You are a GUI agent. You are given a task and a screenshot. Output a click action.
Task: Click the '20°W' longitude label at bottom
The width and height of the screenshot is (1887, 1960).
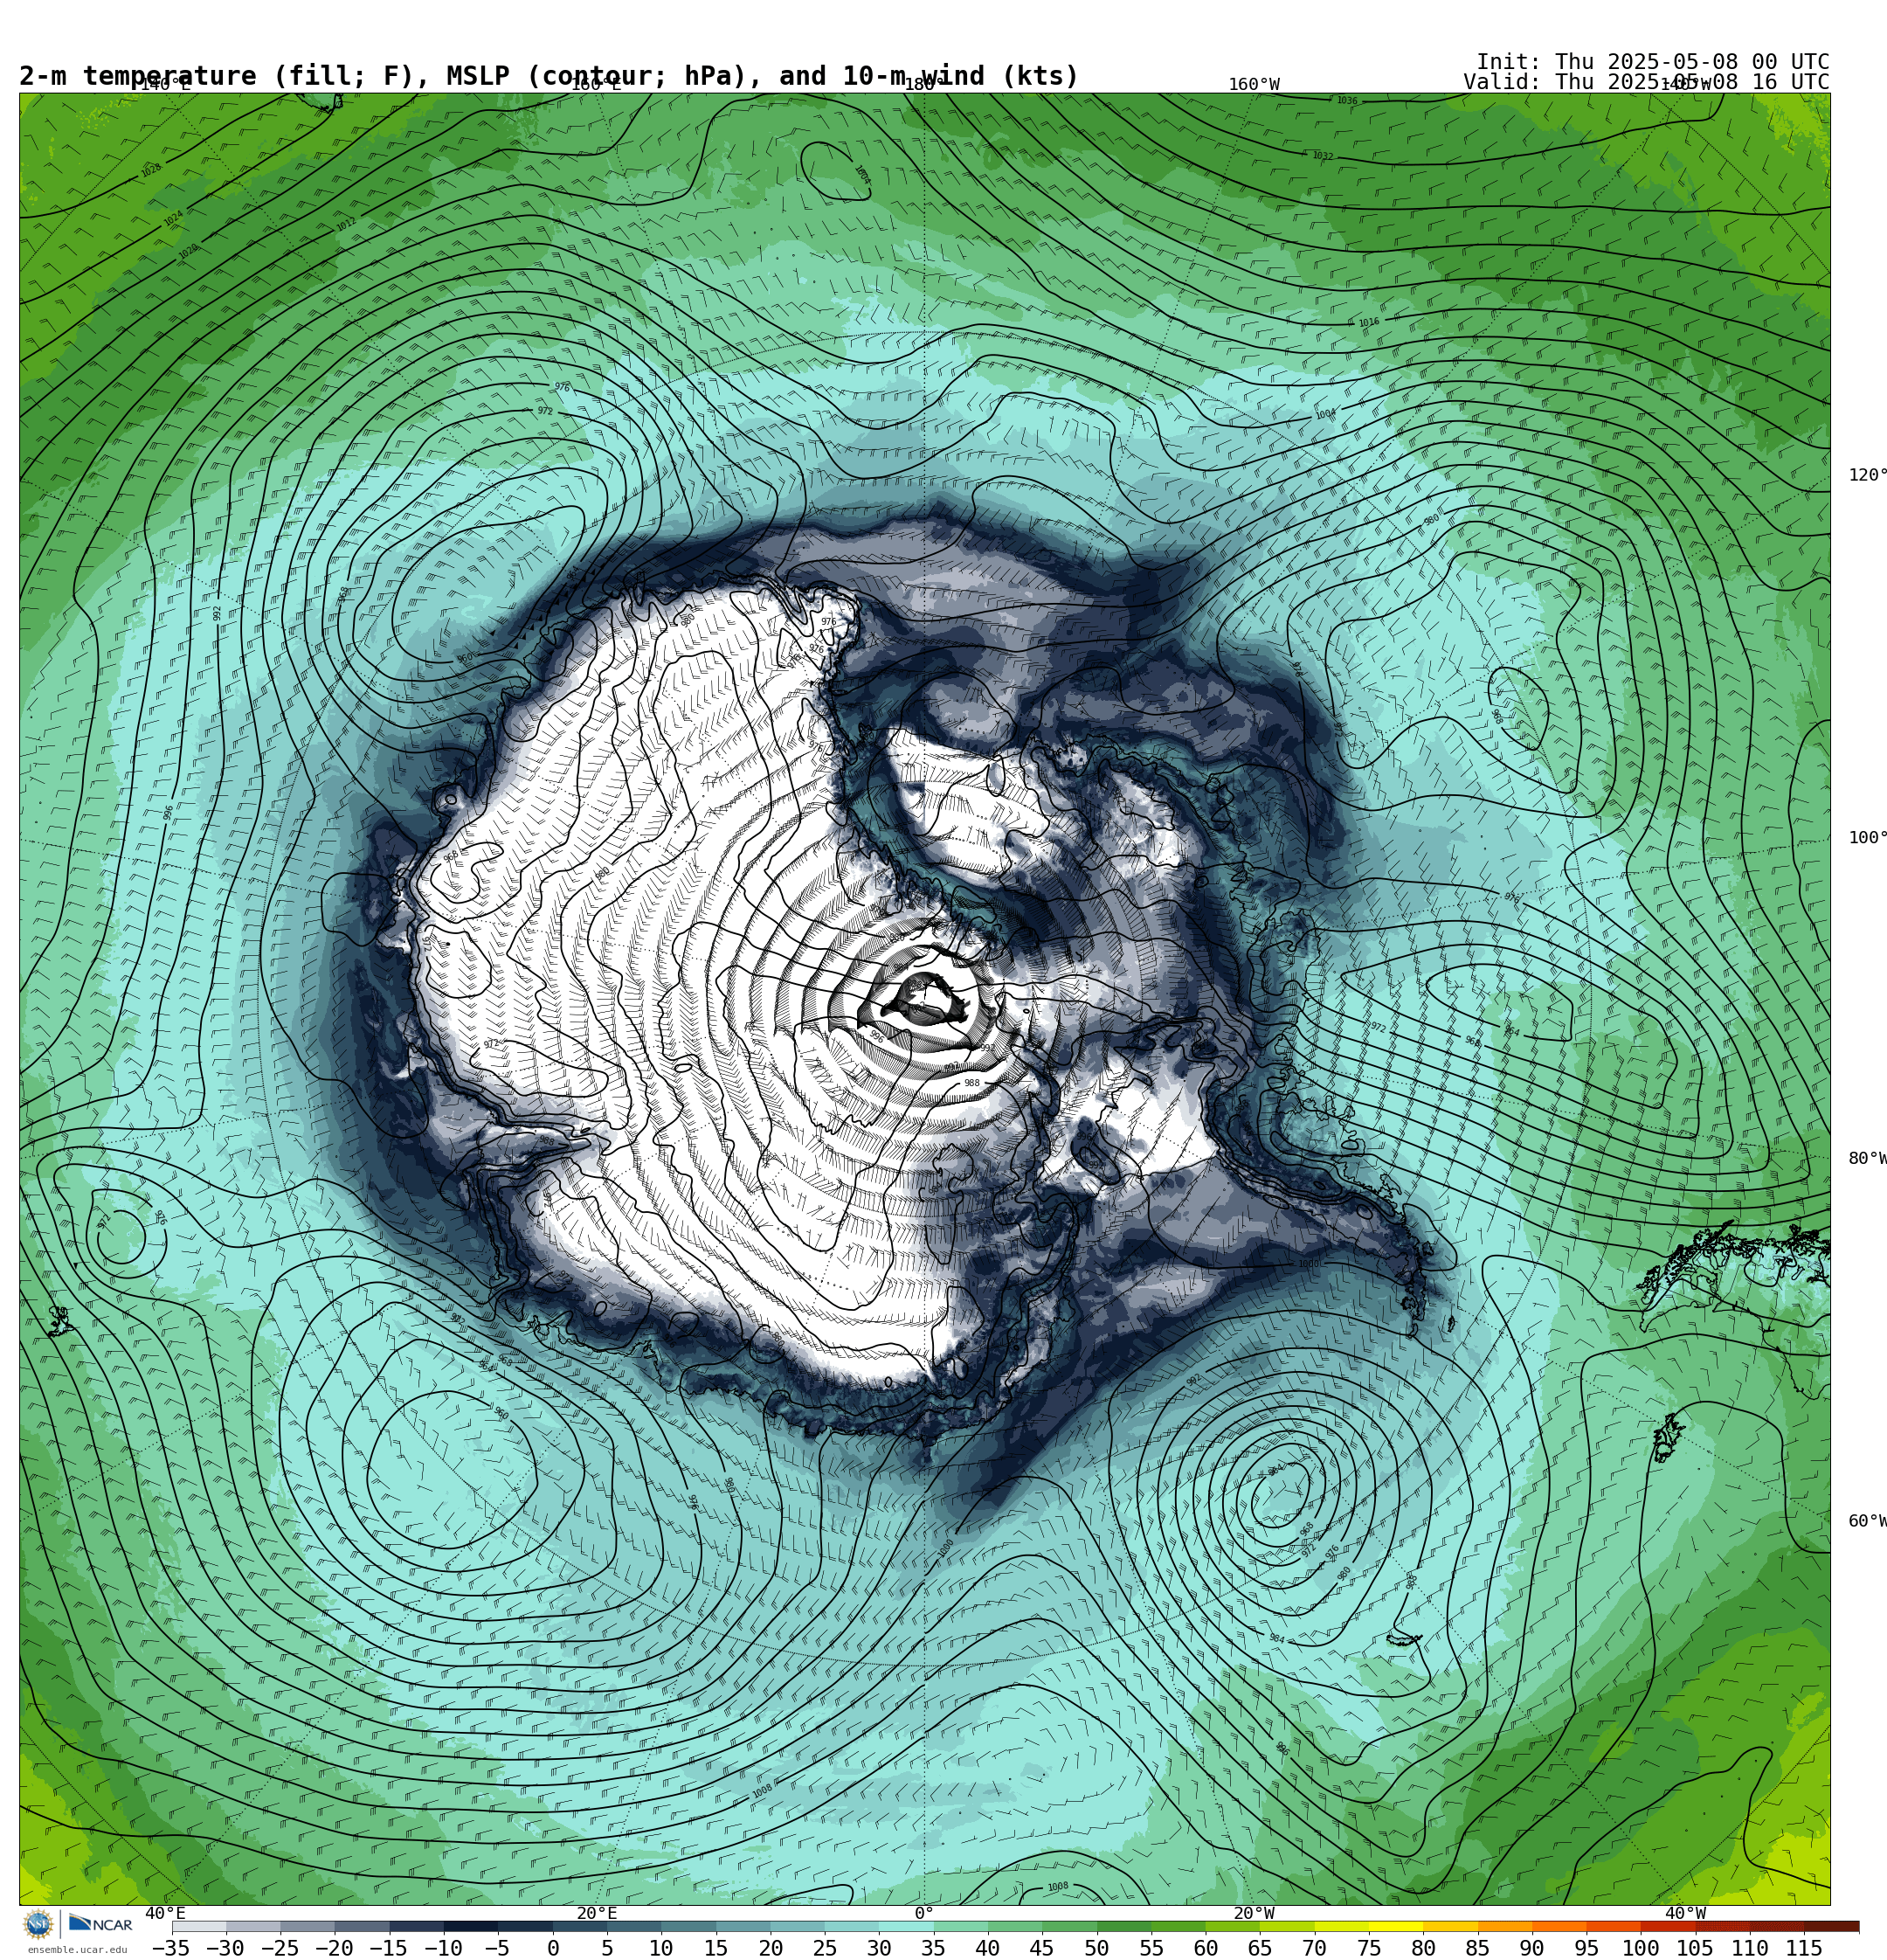coord(1254,1913)
